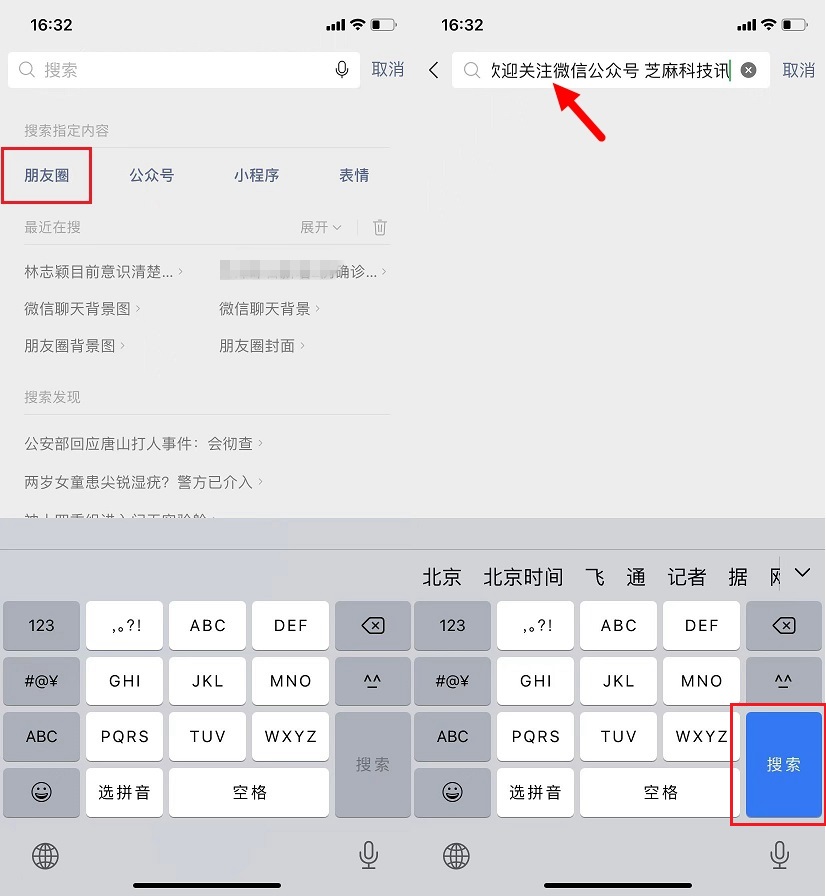Tap 空格 space key on left keyboard

pos(249,792)
